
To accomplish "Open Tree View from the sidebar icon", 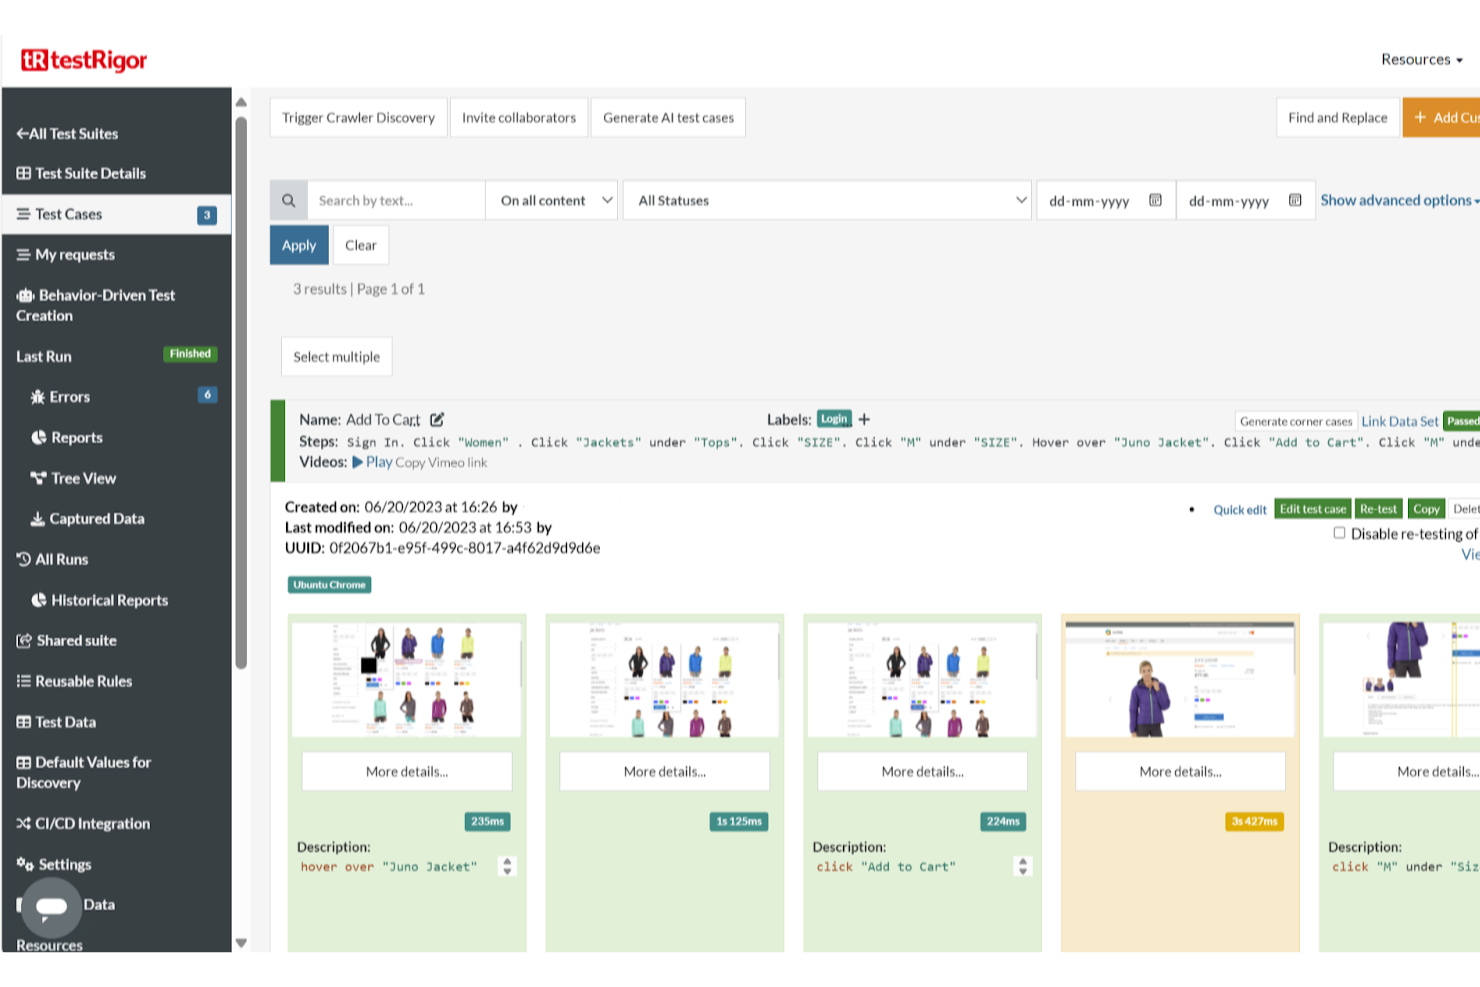I will [x=37, y=478].
